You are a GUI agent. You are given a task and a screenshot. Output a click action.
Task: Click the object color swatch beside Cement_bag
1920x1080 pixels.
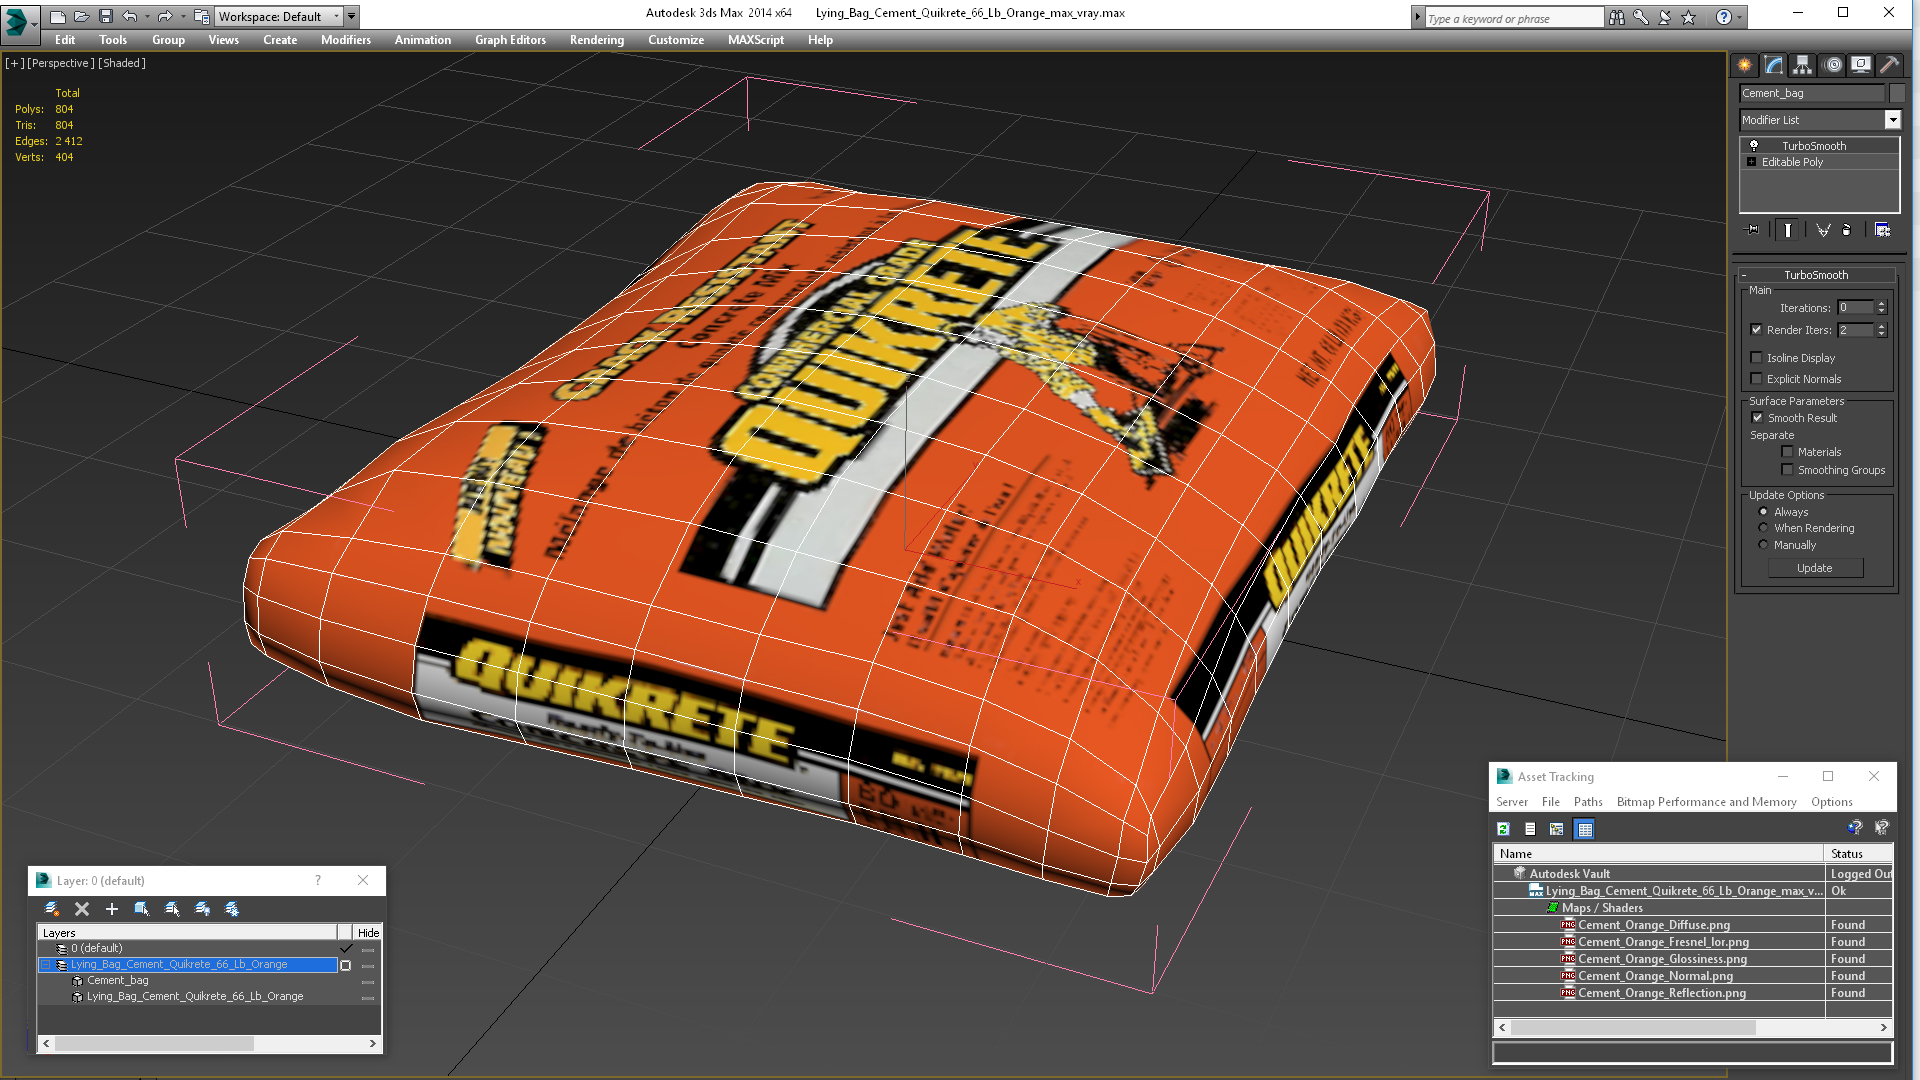(1897, 93)
